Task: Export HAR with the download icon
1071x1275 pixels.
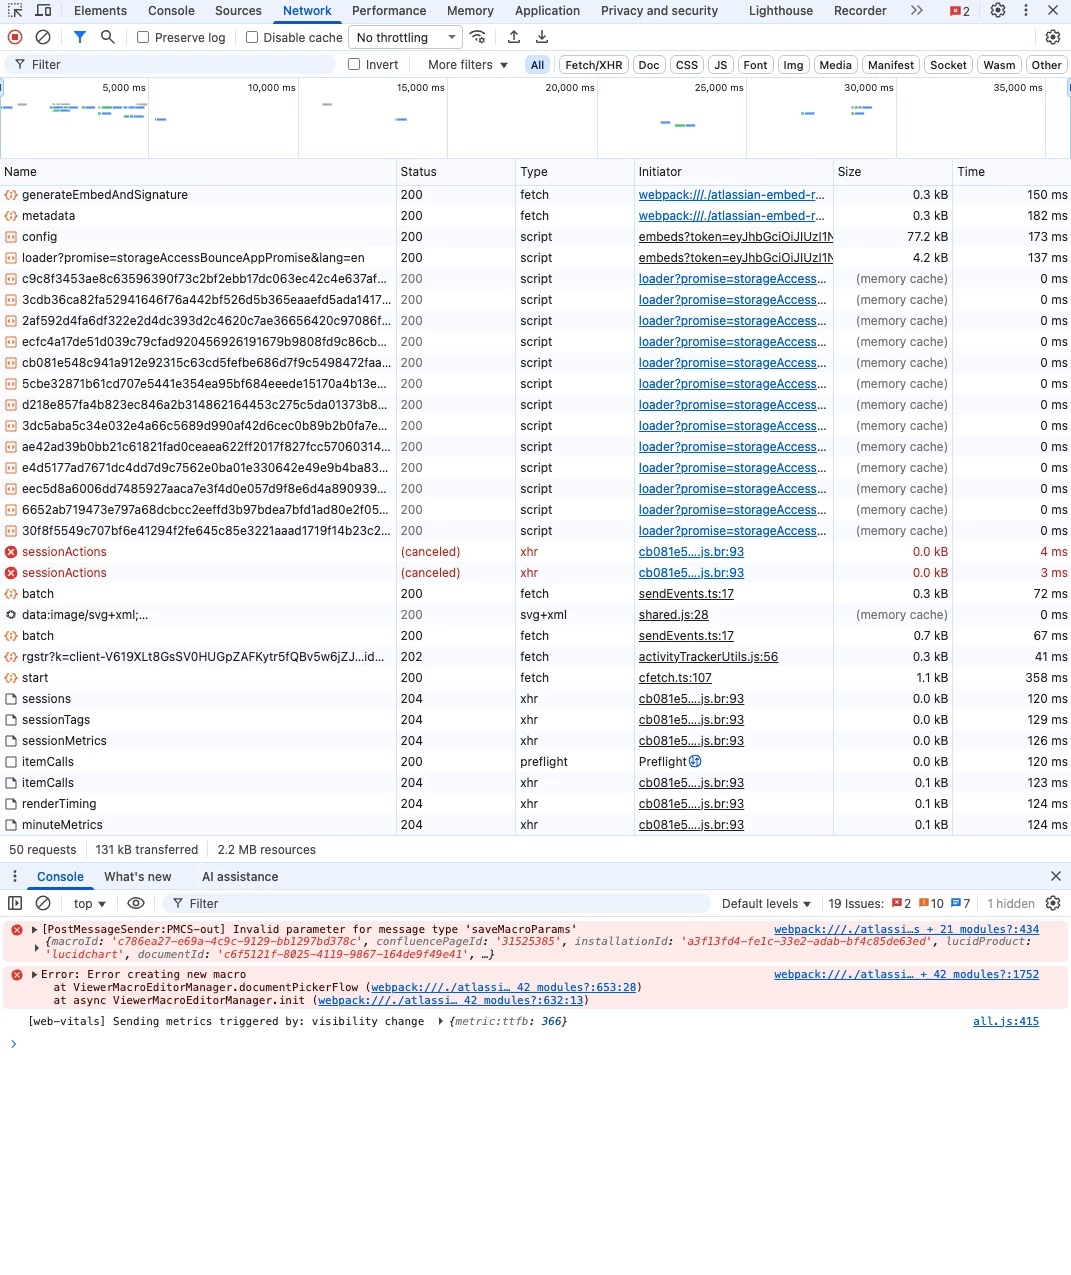Action: [x=542, y=37]
